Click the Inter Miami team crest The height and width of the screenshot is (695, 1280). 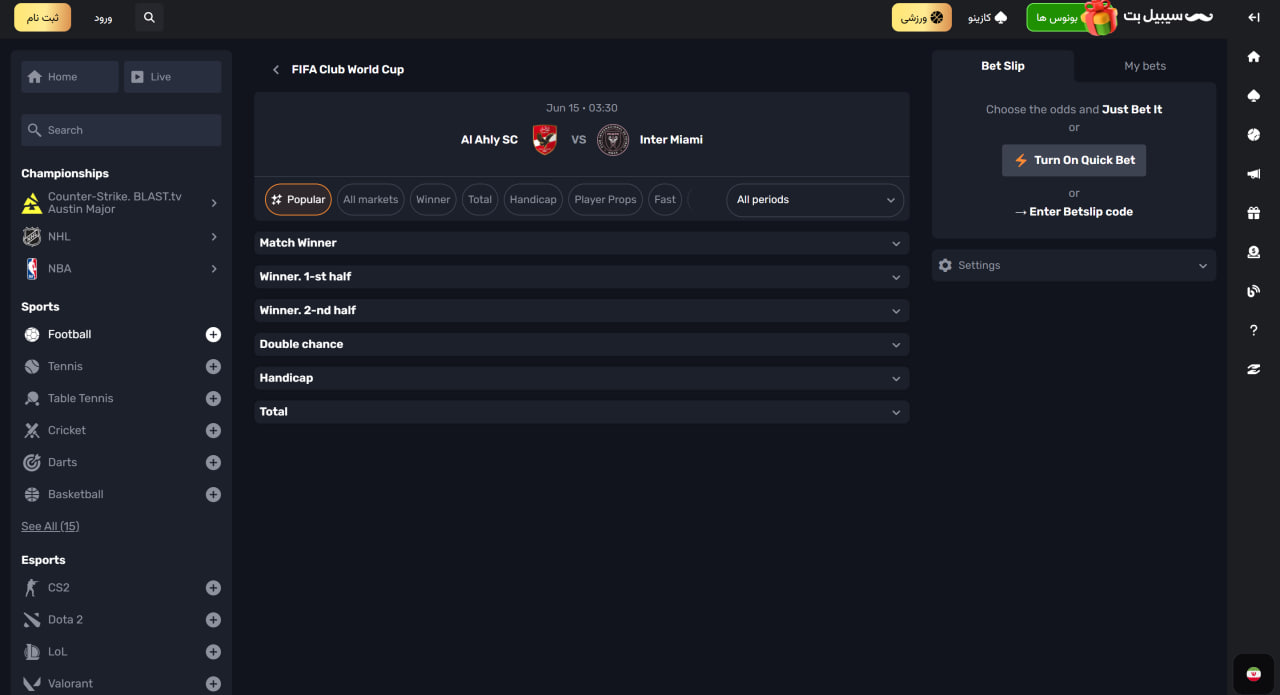(612, 140)
